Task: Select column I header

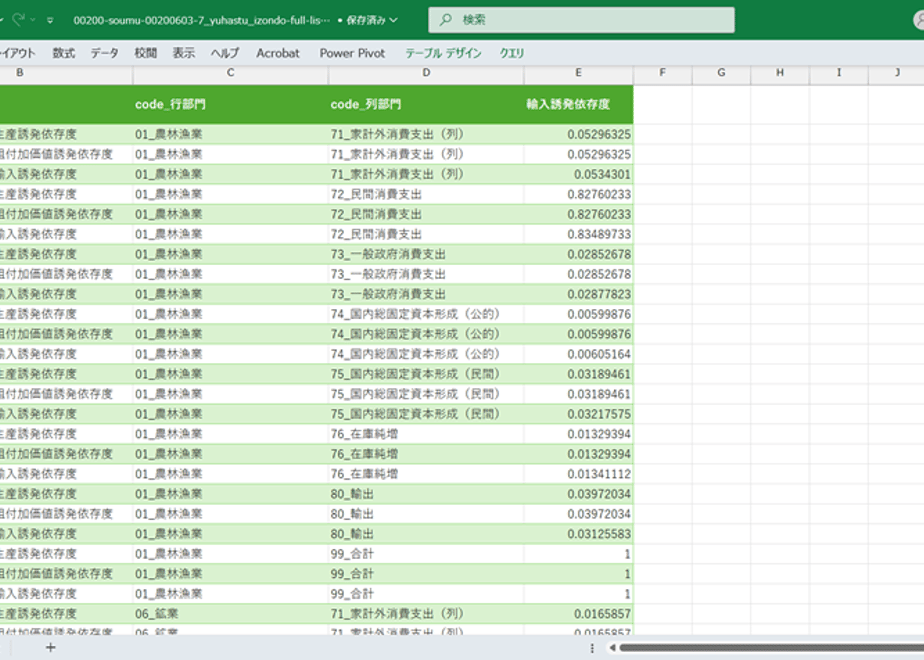Action: coord(839,72)
